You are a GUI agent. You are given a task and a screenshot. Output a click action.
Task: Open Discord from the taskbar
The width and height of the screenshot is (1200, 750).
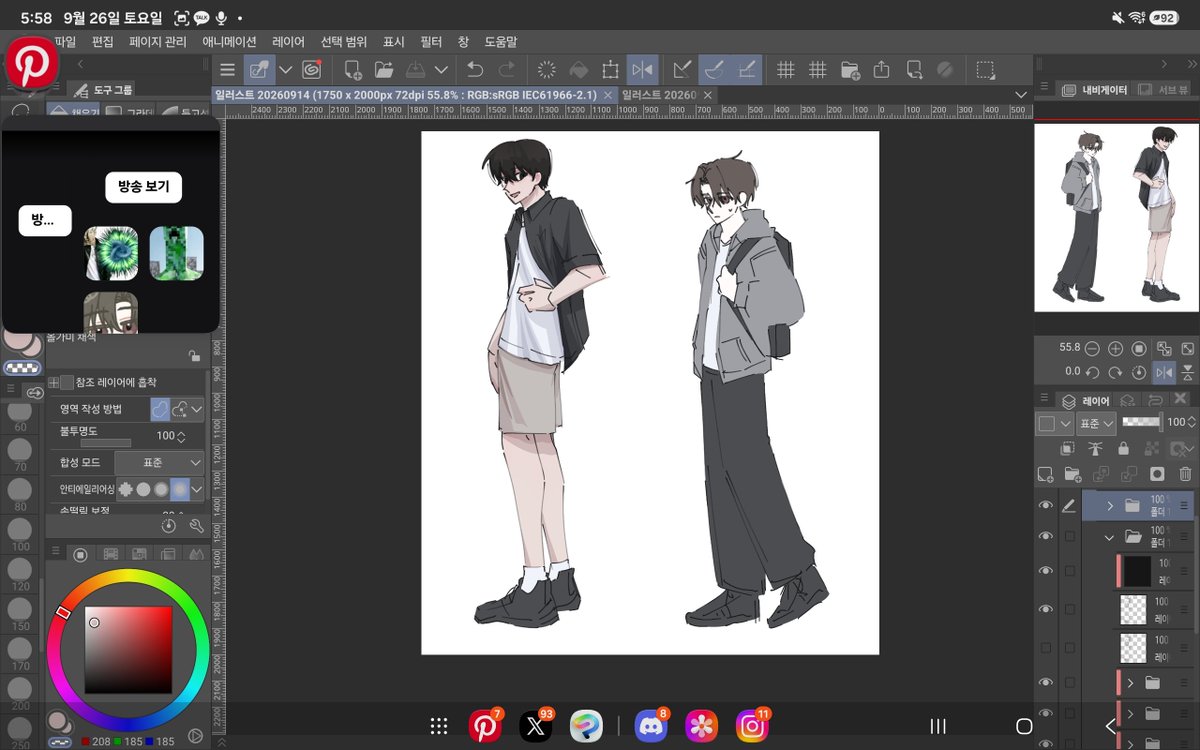pos(651,726)
